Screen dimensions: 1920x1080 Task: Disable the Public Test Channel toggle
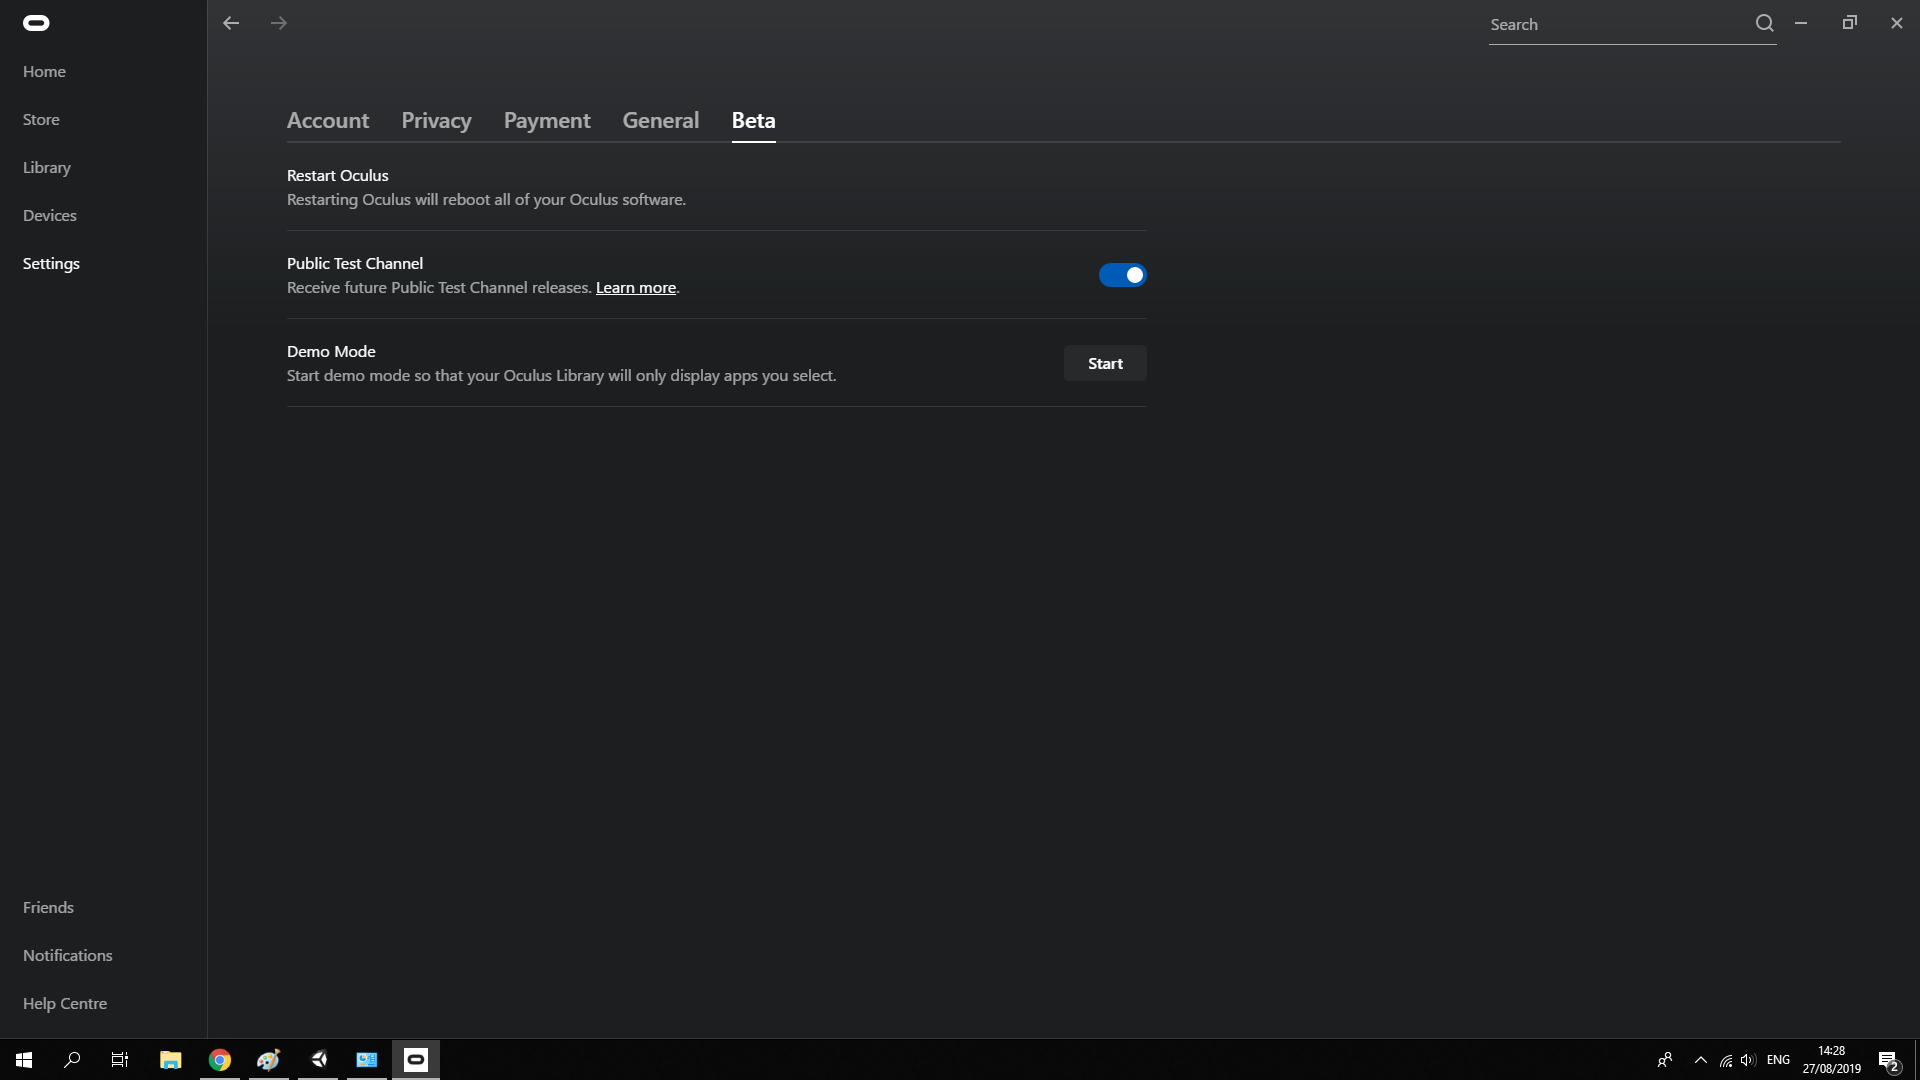point(1122,275)
